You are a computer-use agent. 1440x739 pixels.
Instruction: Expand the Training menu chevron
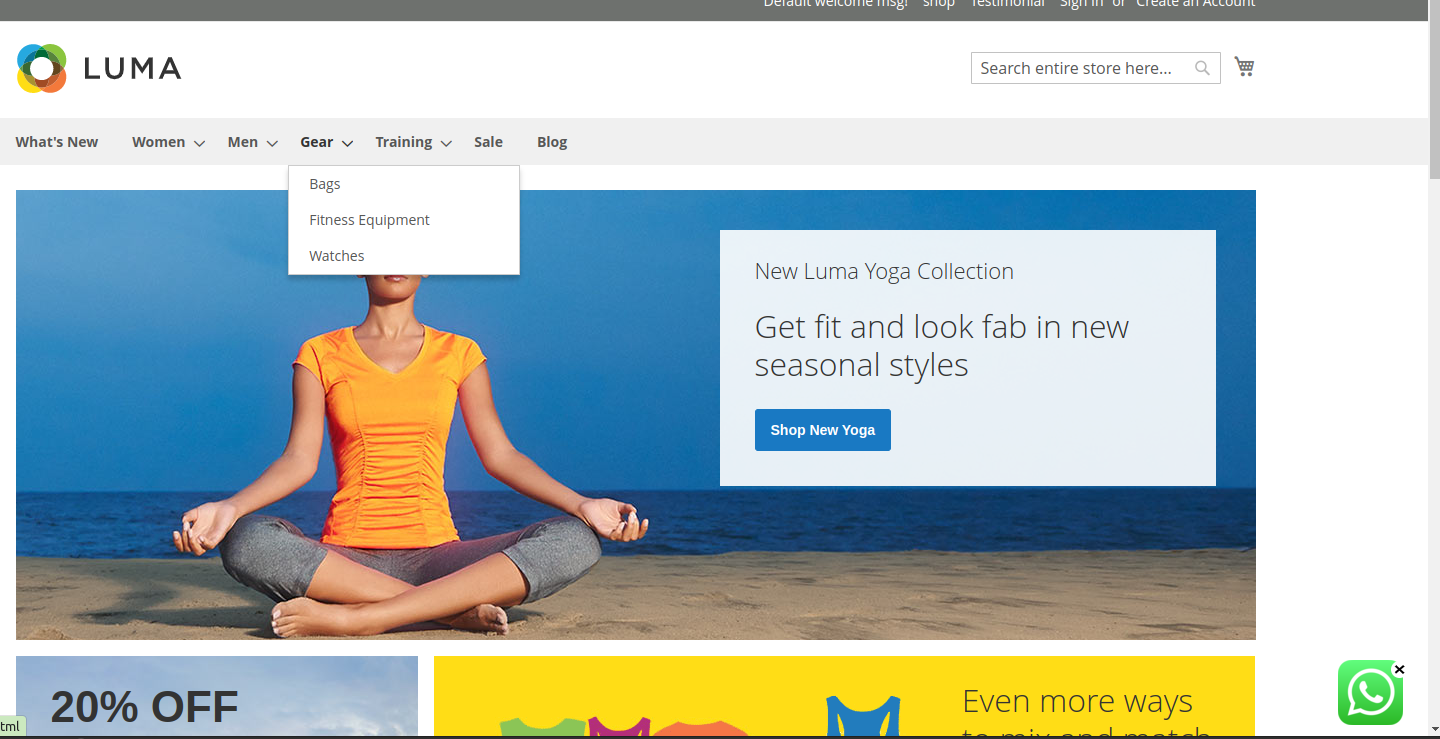click(x=446, y=143)
